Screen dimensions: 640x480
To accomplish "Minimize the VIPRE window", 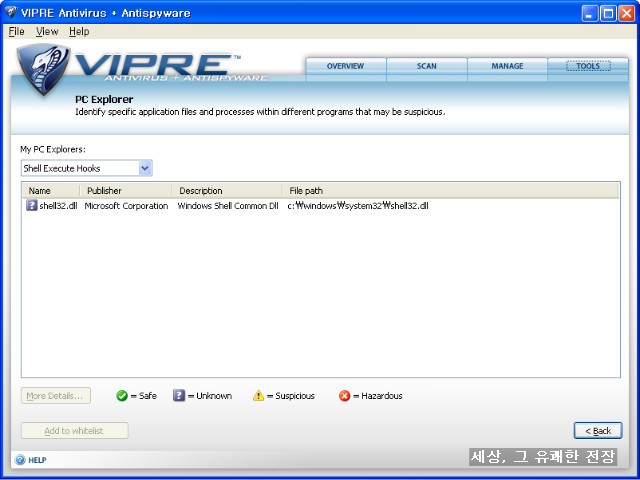I will coord(589,13).
